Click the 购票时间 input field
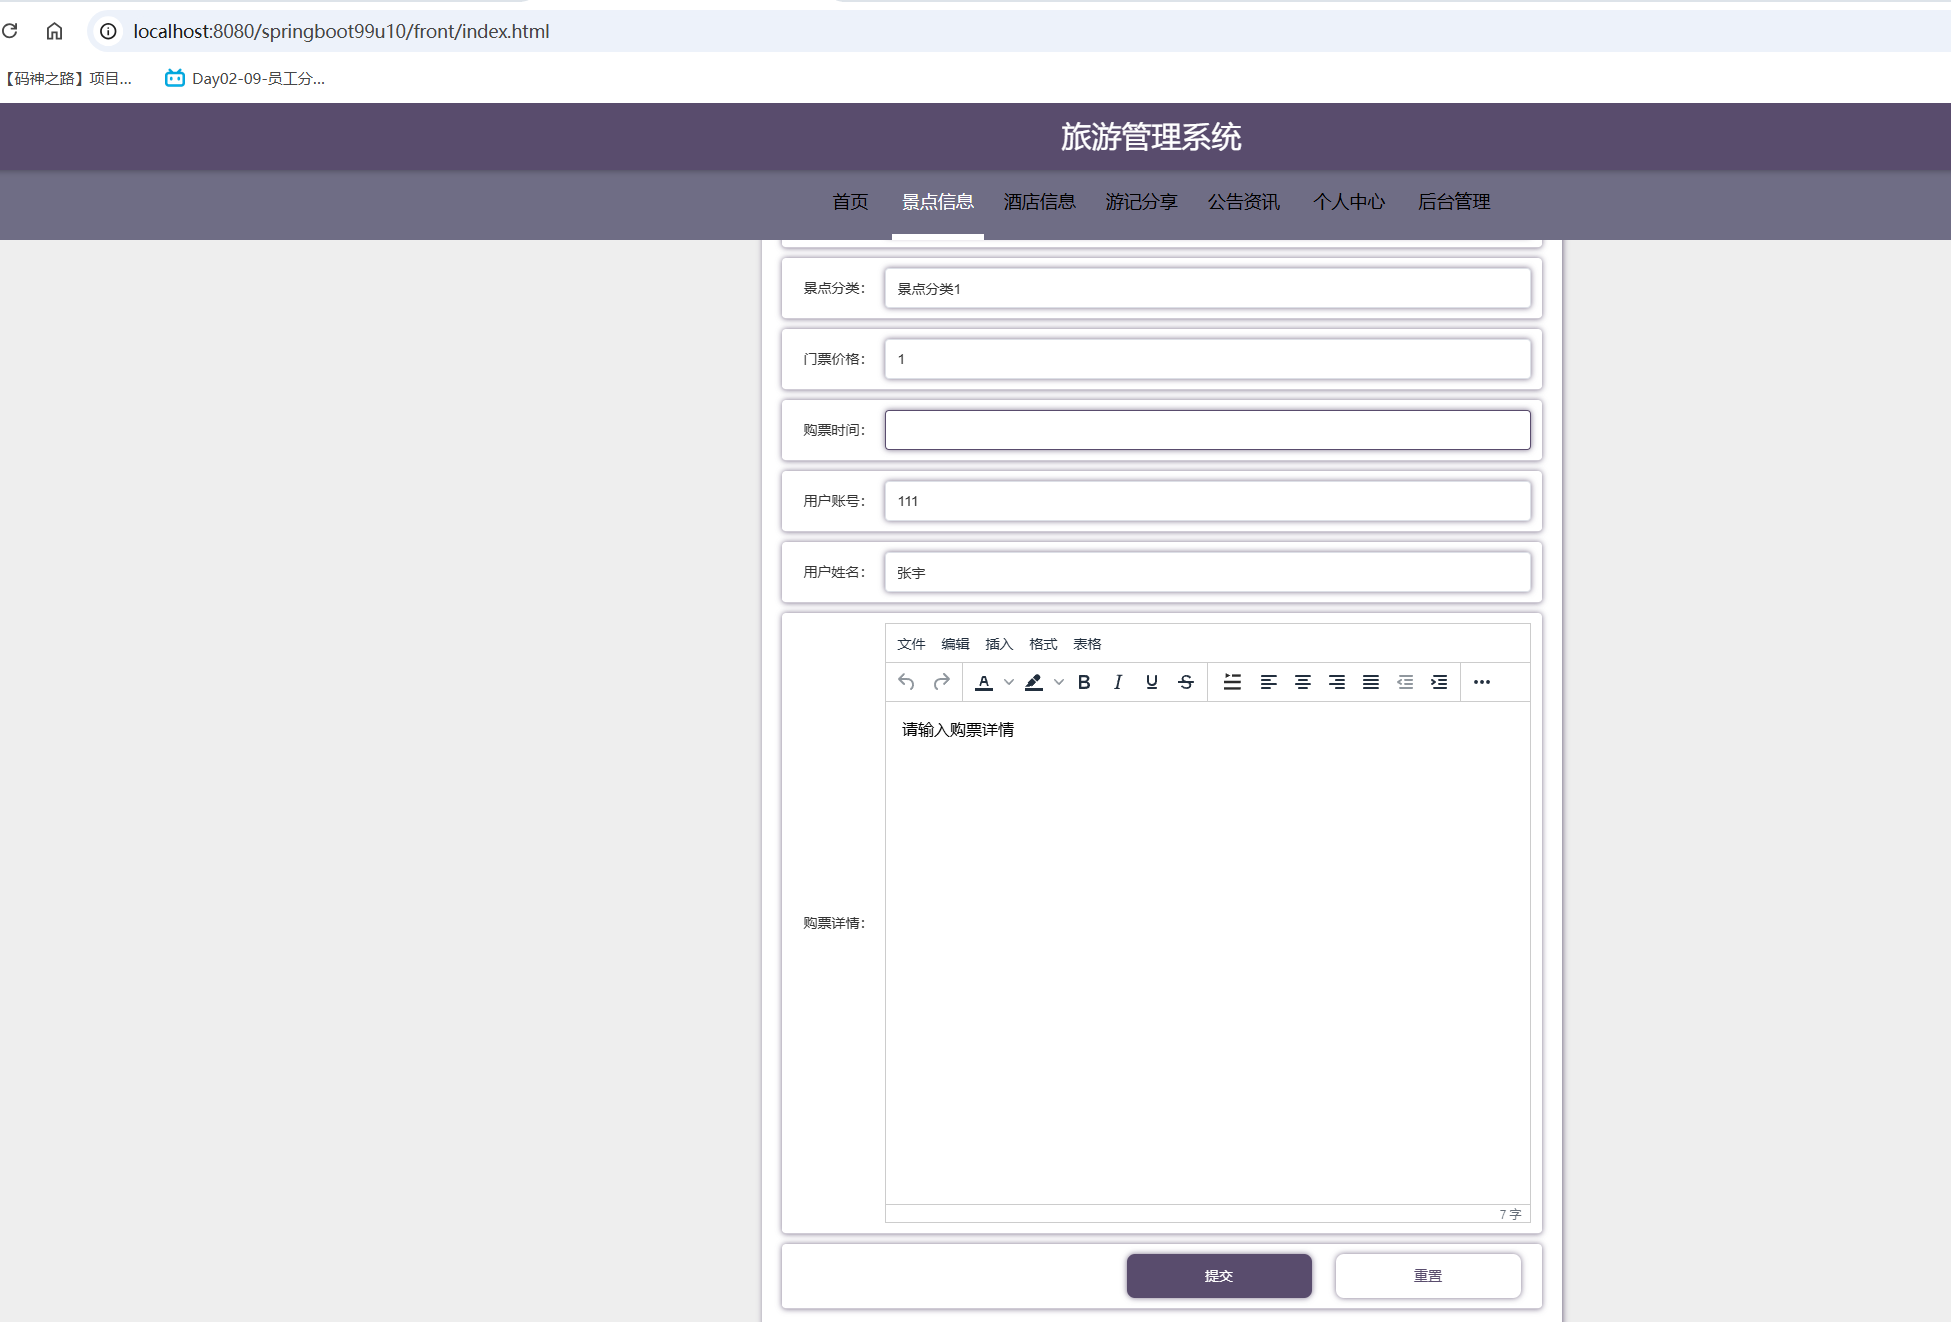This screenshot has height=1322, width=1951. 1207,430
